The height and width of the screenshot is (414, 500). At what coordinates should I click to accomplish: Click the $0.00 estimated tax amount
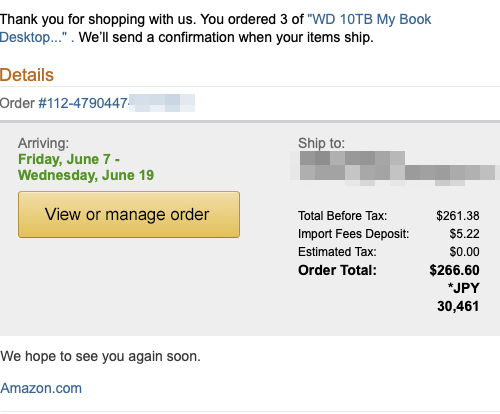click(x=464, y=252)
